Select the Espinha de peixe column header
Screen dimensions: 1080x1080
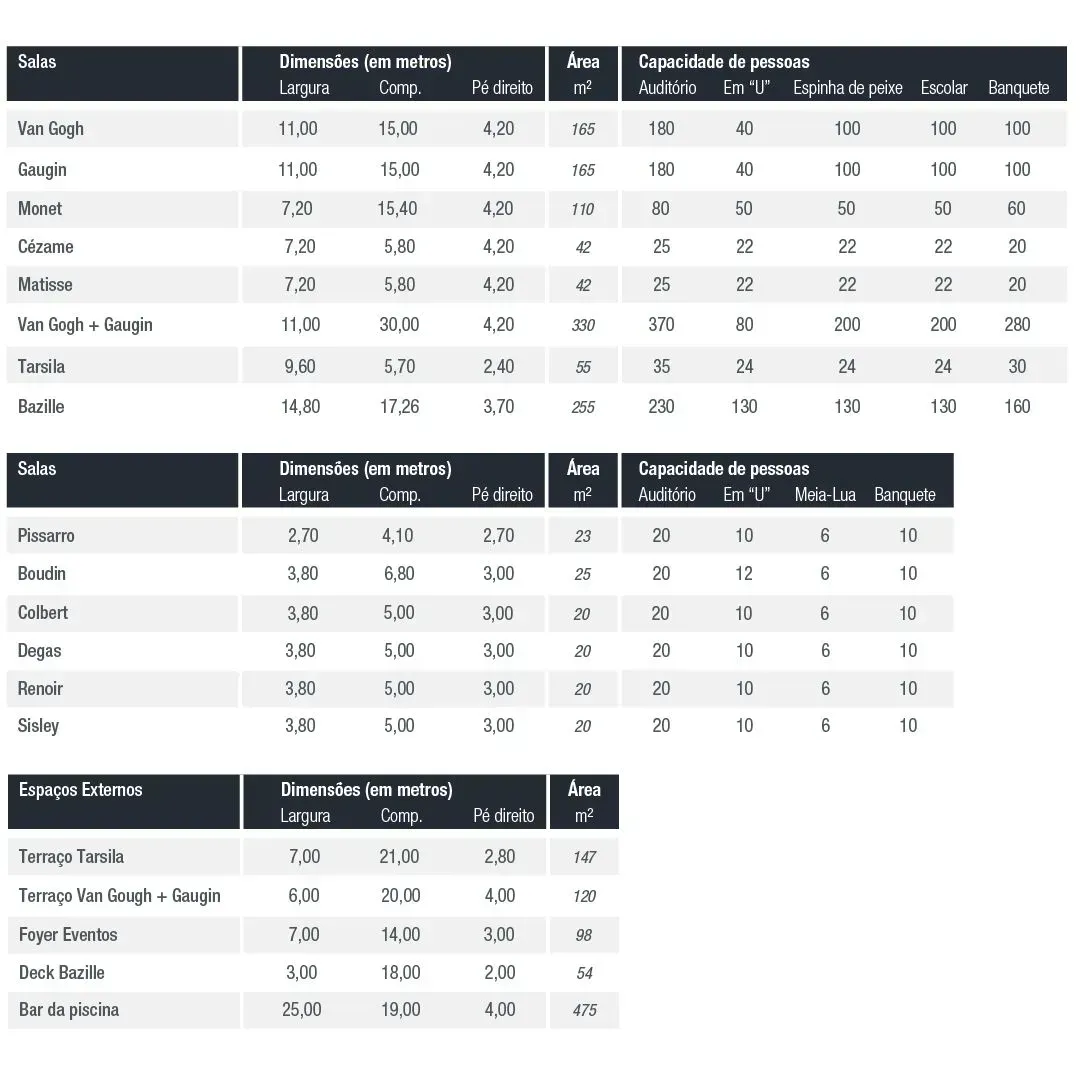tap(847, 88)
